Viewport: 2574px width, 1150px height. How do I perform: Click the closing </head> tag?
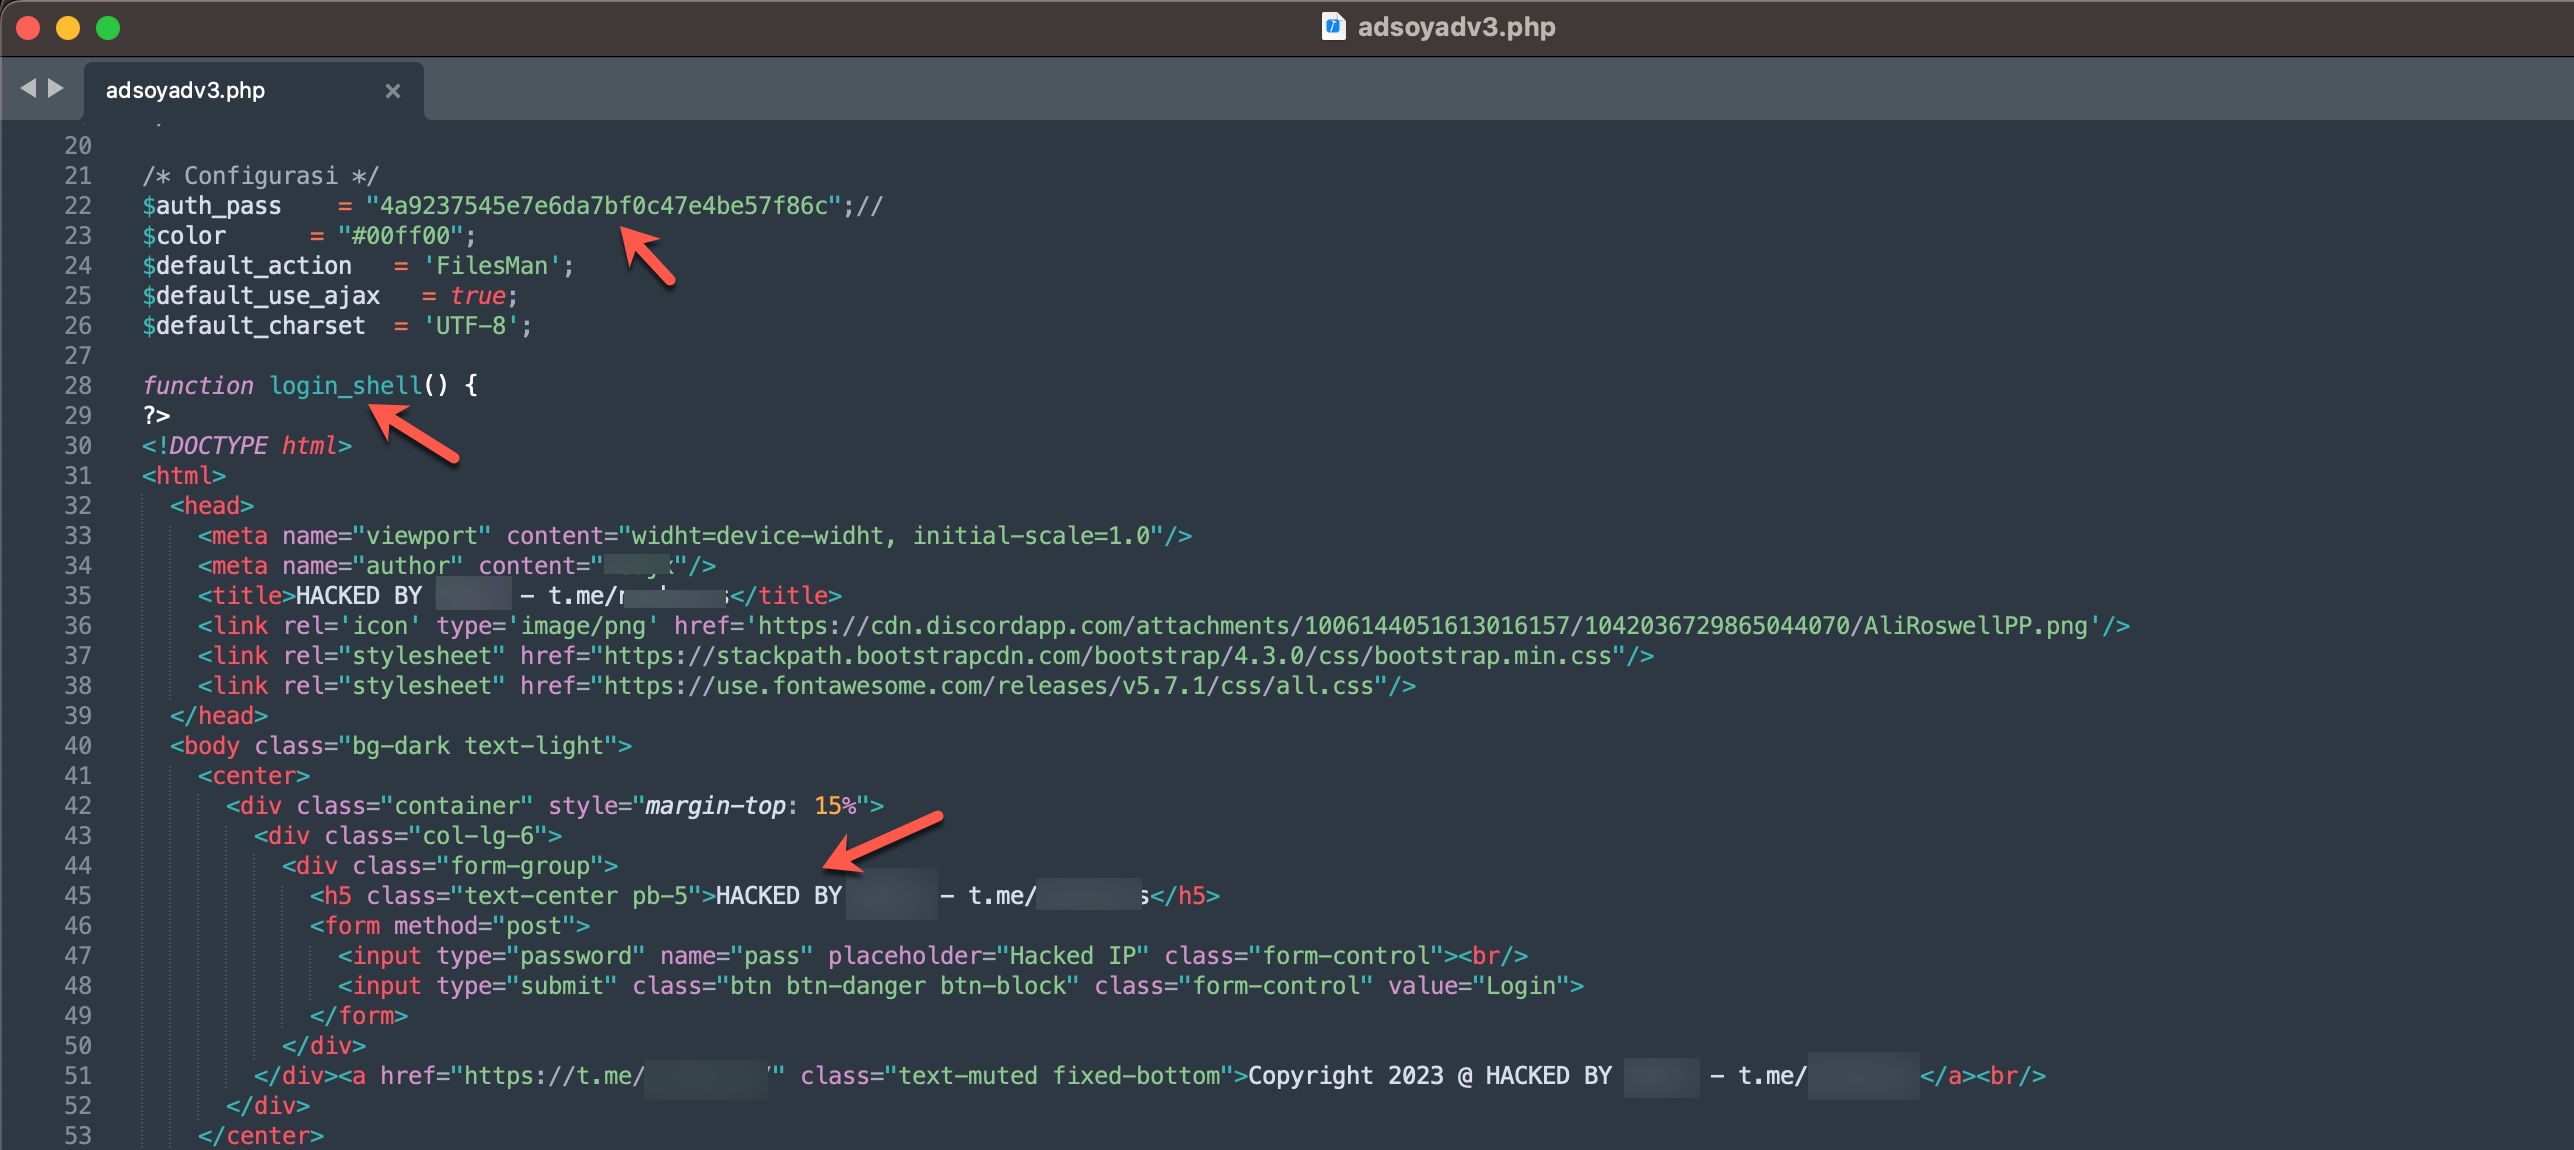click(219, 716)
